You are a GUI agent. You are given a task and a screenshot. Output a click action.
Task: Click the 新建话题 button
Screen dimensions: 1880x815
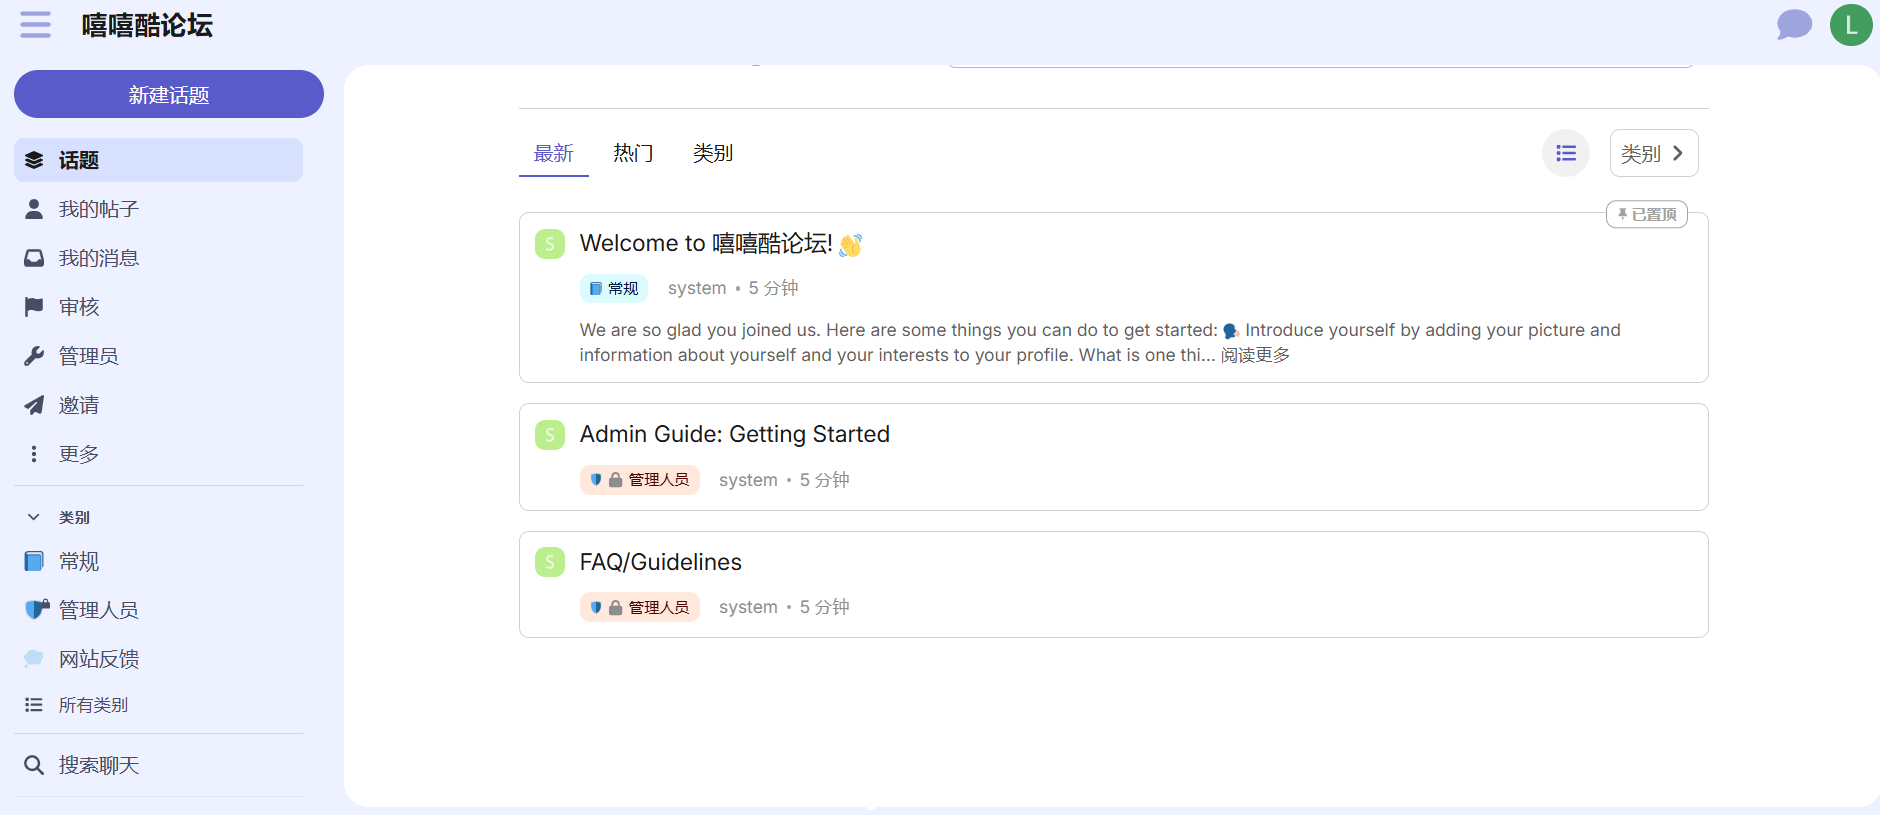point(169,95)
